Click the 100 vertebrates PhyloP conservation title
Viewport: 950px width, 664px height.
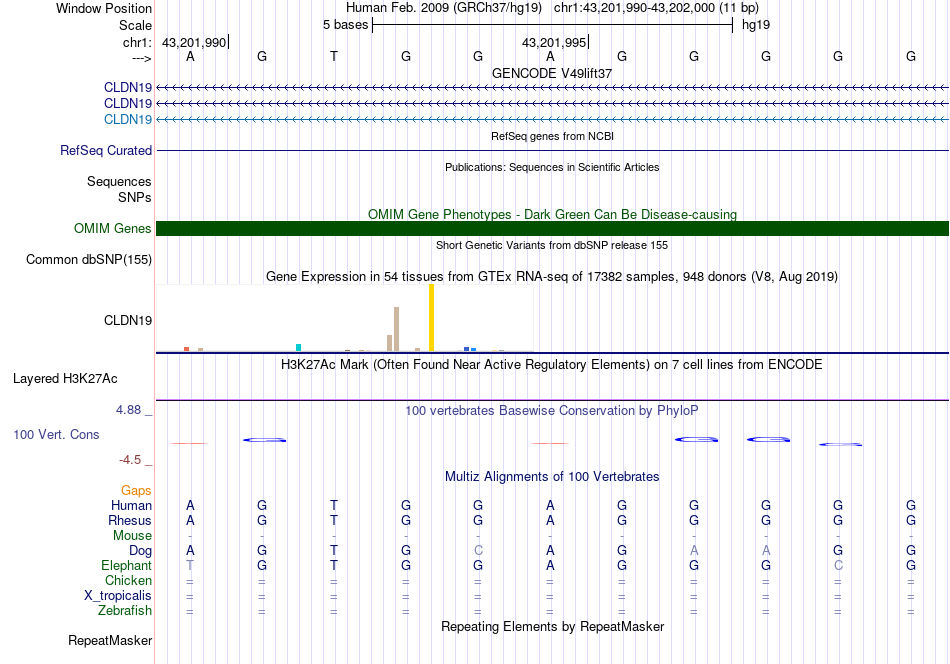click(552, 411)
